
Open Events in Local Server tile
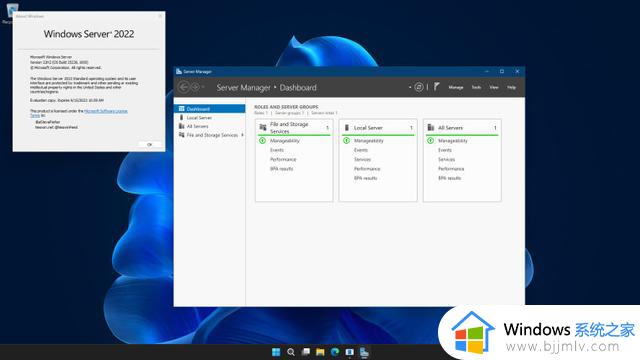[361, 150]
